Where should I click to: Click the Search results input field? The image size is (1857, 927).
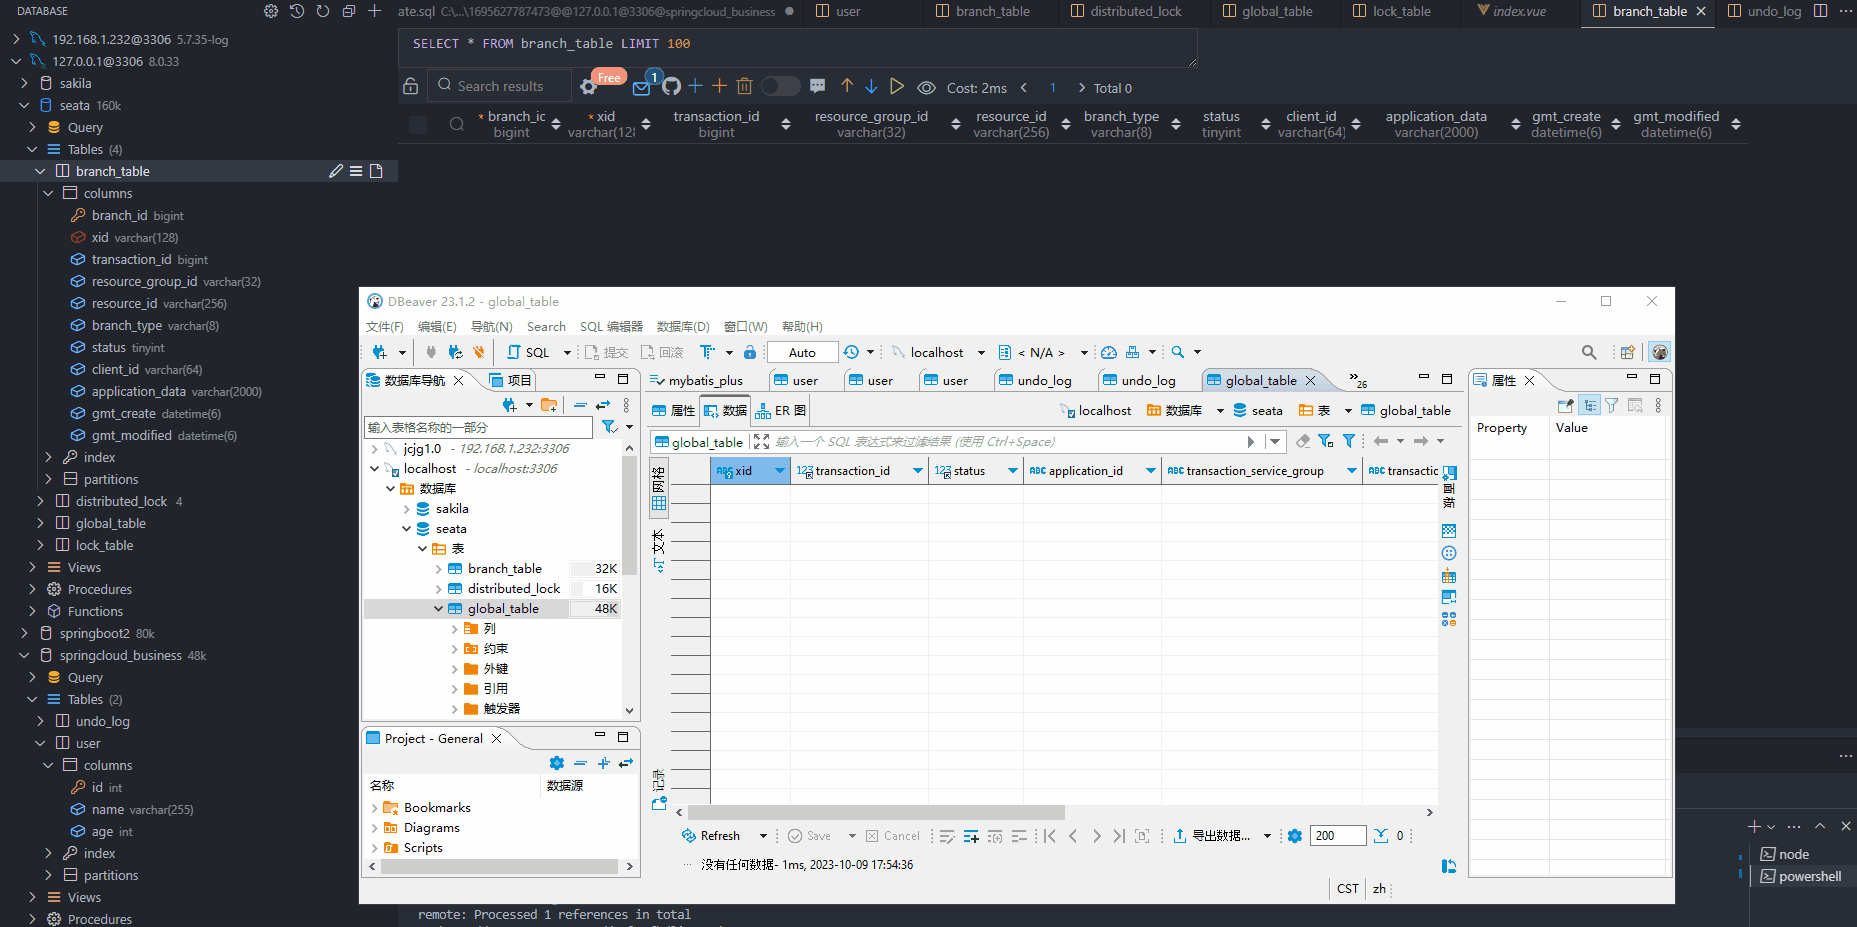point(500,86)
